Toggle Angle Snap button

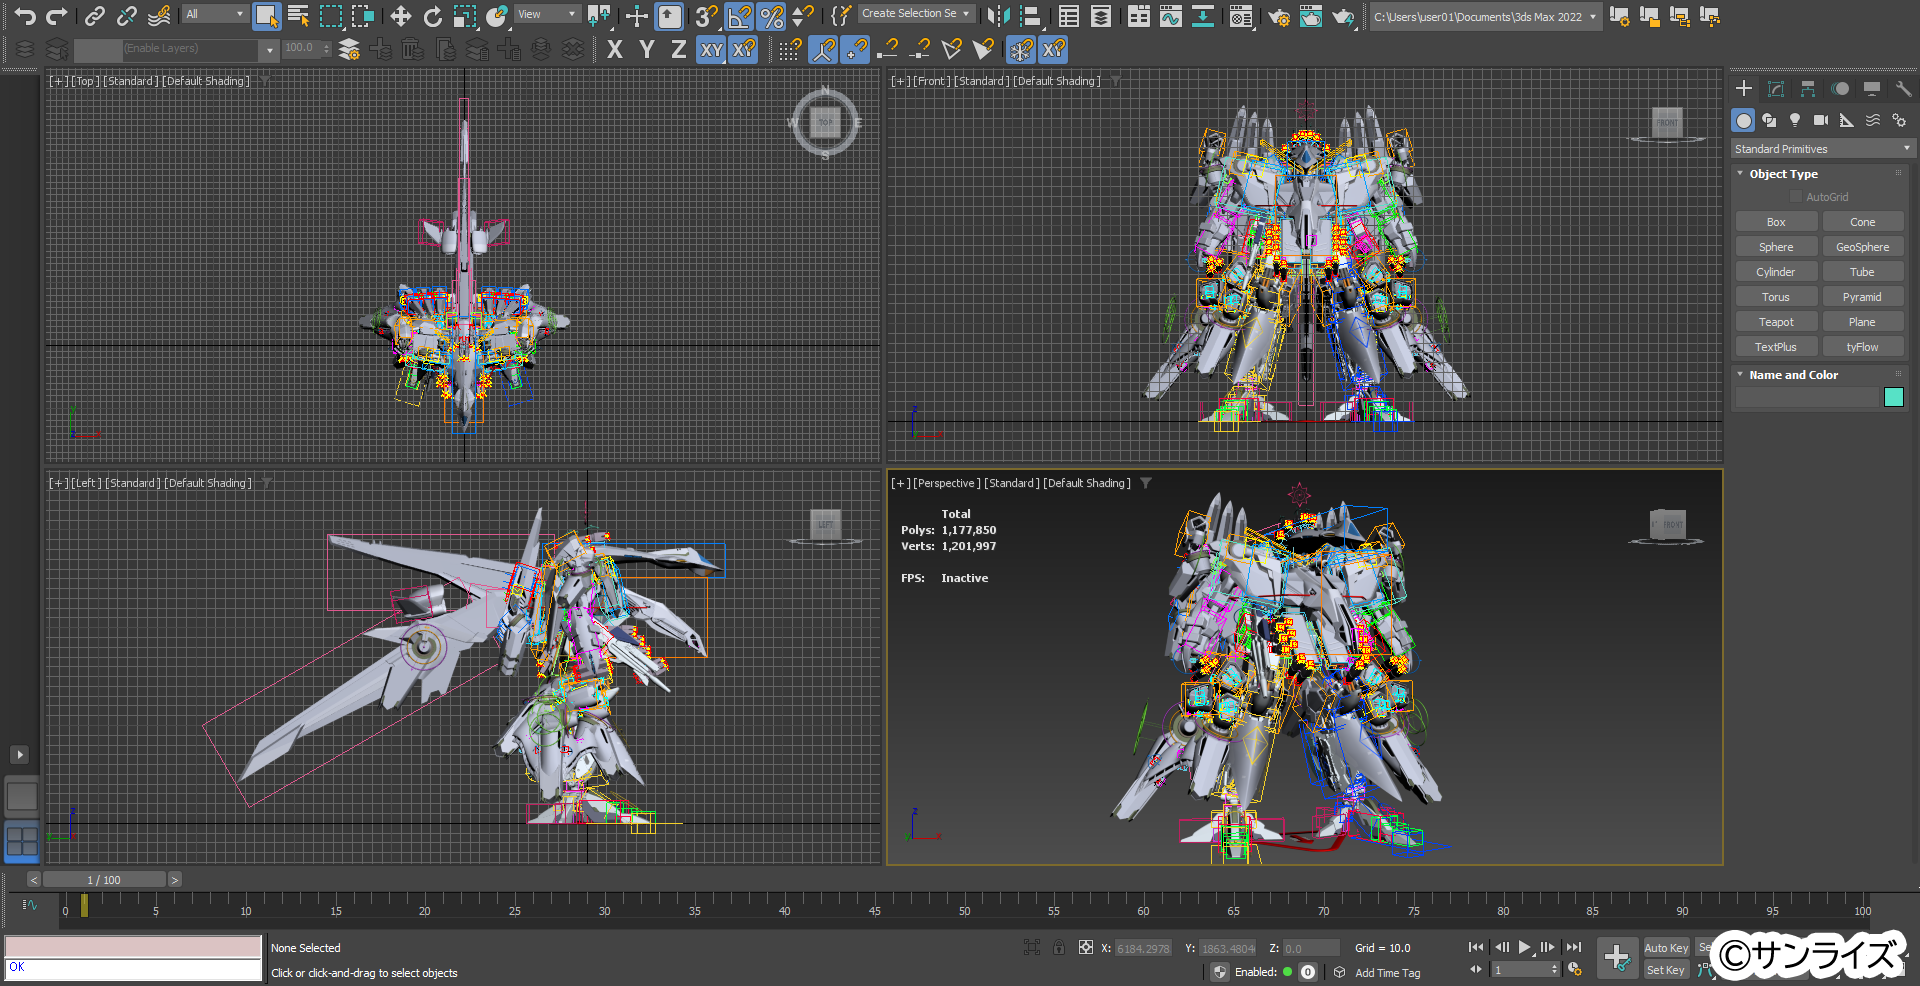click(x=739, y=15)
